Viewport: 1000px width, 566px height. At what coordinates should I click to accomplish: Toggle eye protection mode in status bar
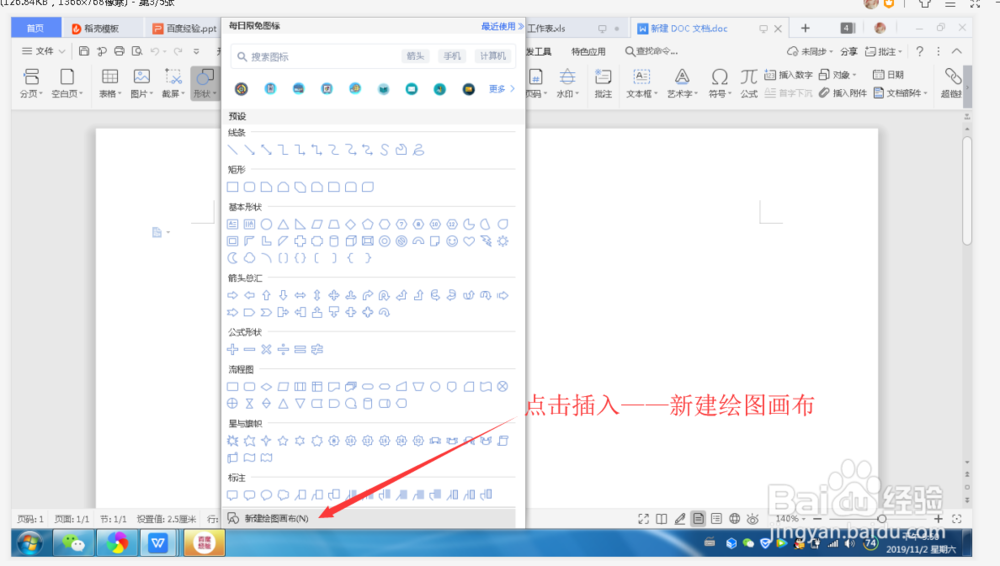(753, 519)
